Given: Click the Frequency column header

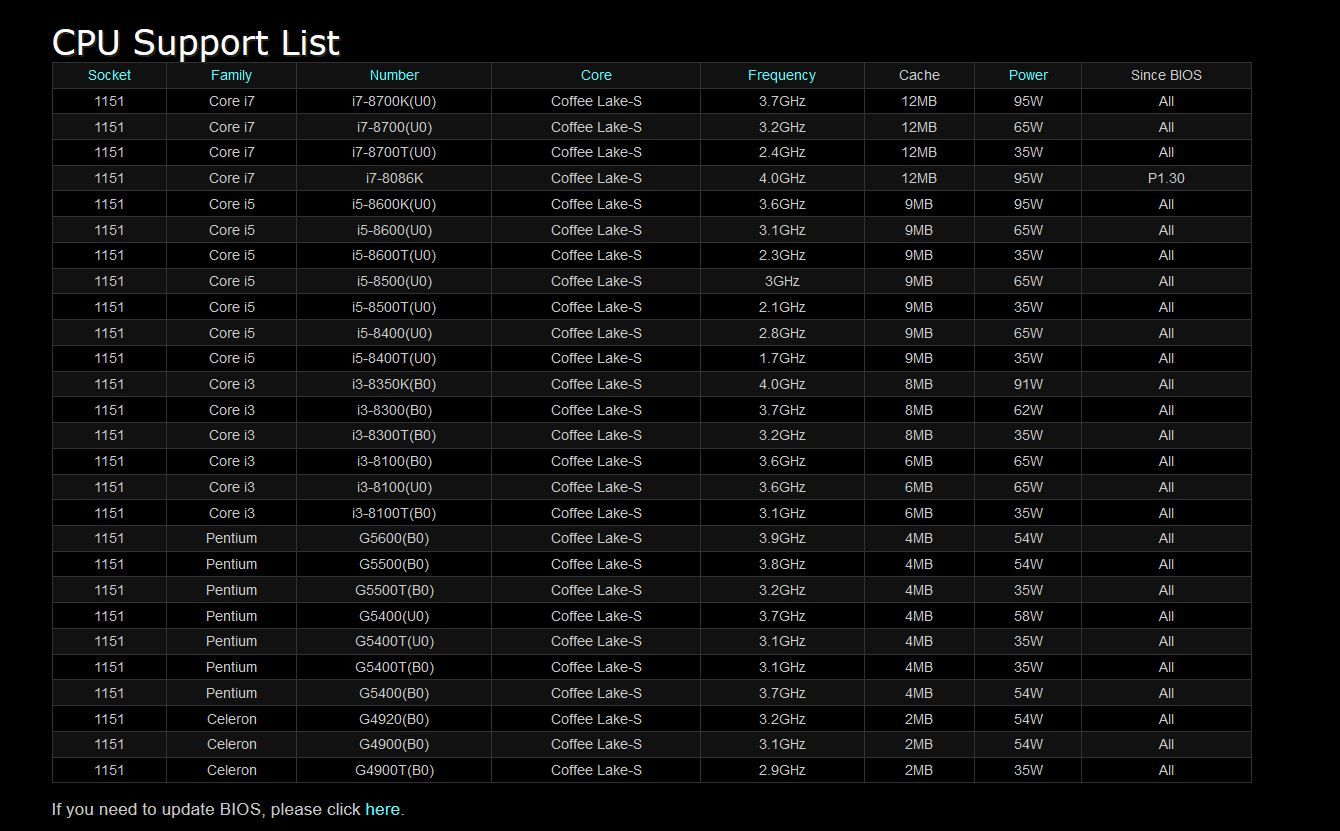Looking at the screenshot, I should (x=782, y=75).
